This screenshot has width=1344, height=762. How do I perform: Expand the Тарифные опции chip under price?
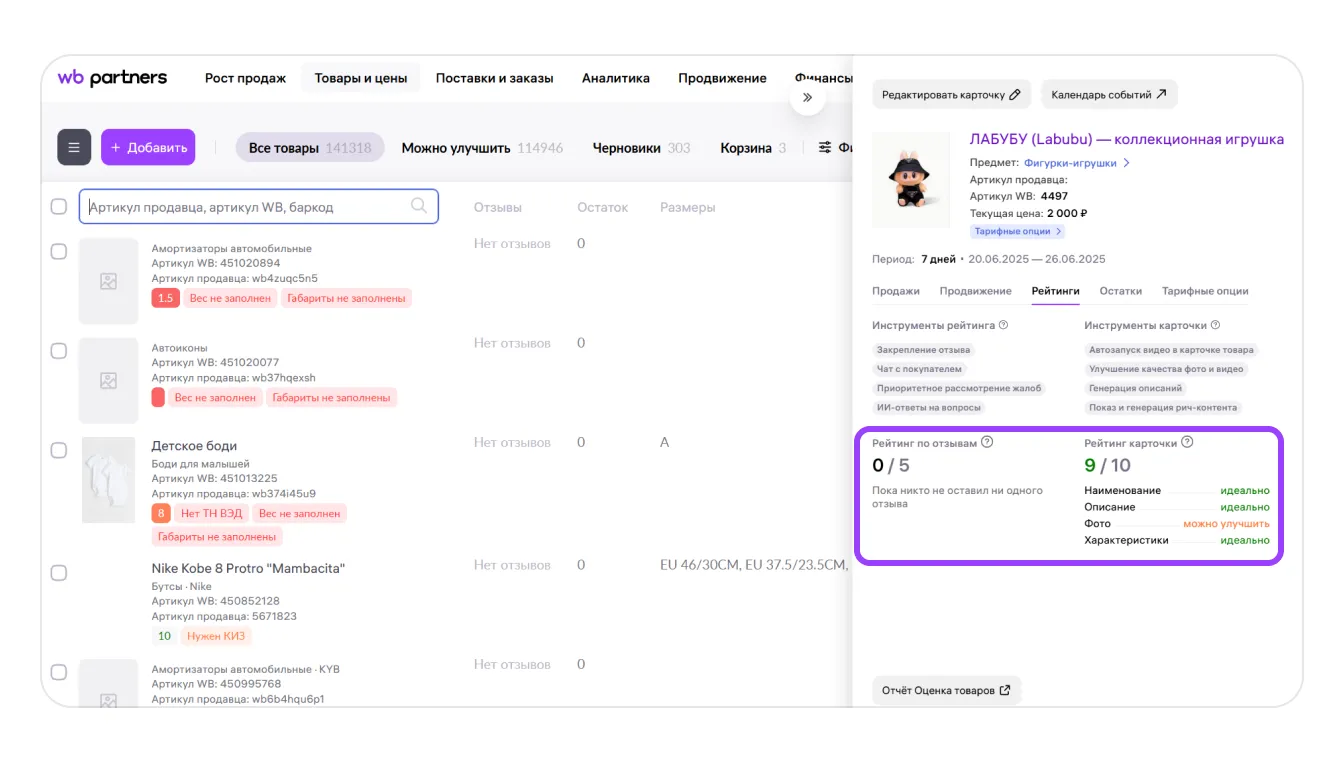pos(1017,231)
